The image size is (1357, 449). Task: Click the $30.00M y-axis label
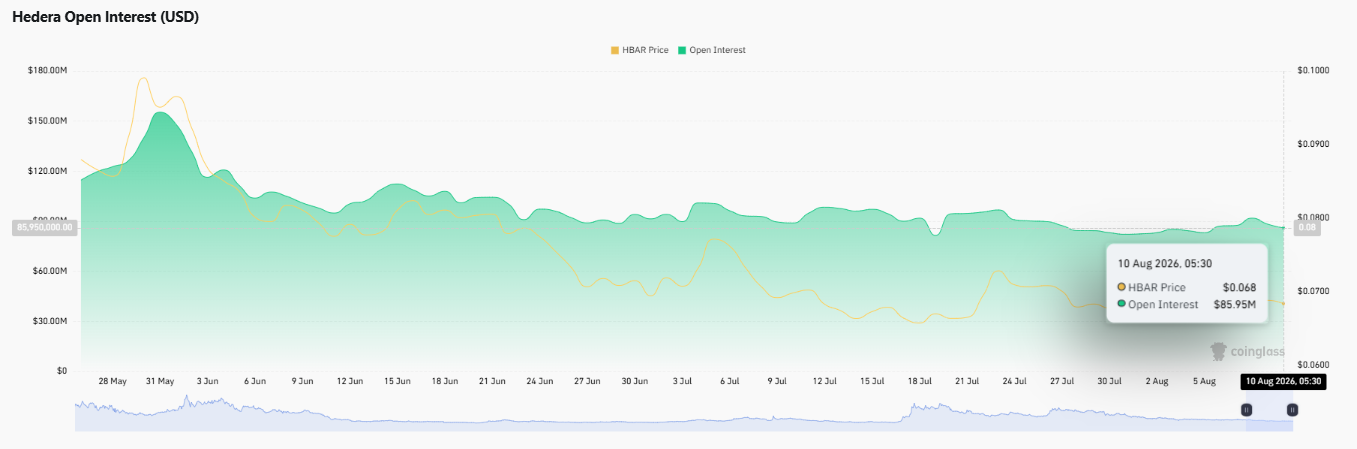point(50,321)
